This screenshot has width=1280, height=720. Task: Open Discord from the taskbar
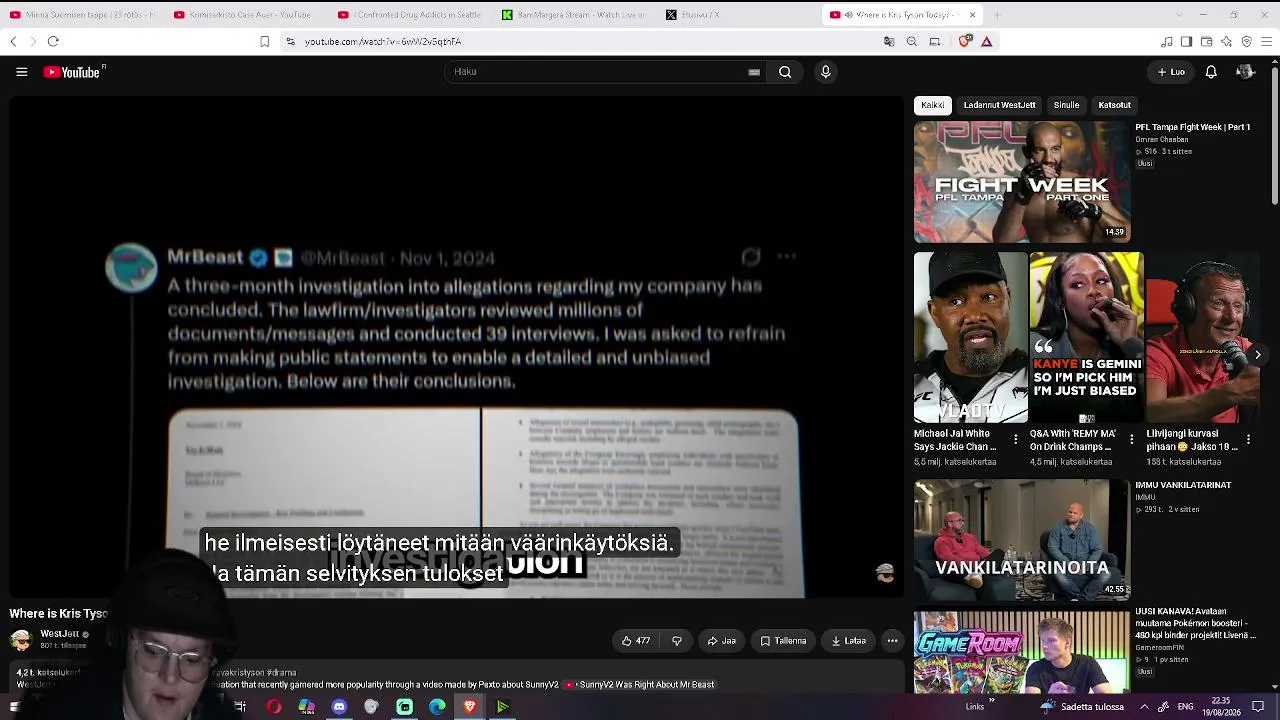(339, 707)
